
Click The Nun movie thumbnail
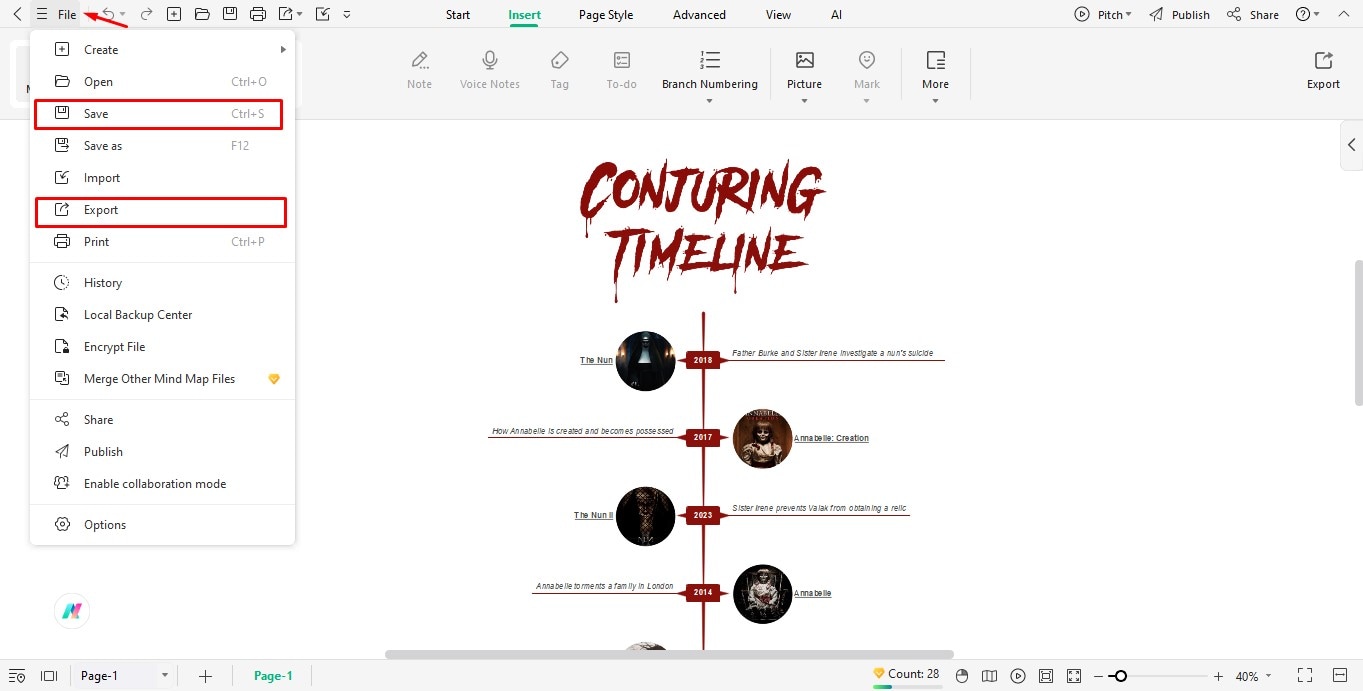pyautogui.click(x=645, y=360)
